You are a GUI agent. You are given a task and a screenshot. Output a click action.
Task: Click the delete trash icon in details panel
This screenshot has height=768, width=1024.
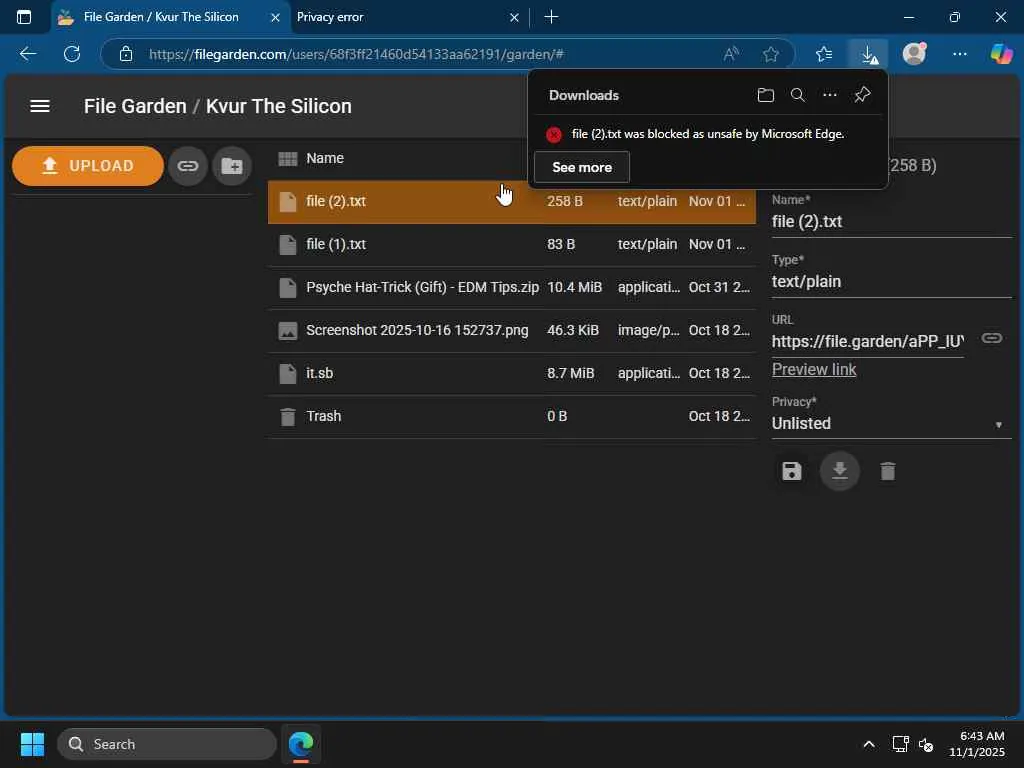point(888,471)
